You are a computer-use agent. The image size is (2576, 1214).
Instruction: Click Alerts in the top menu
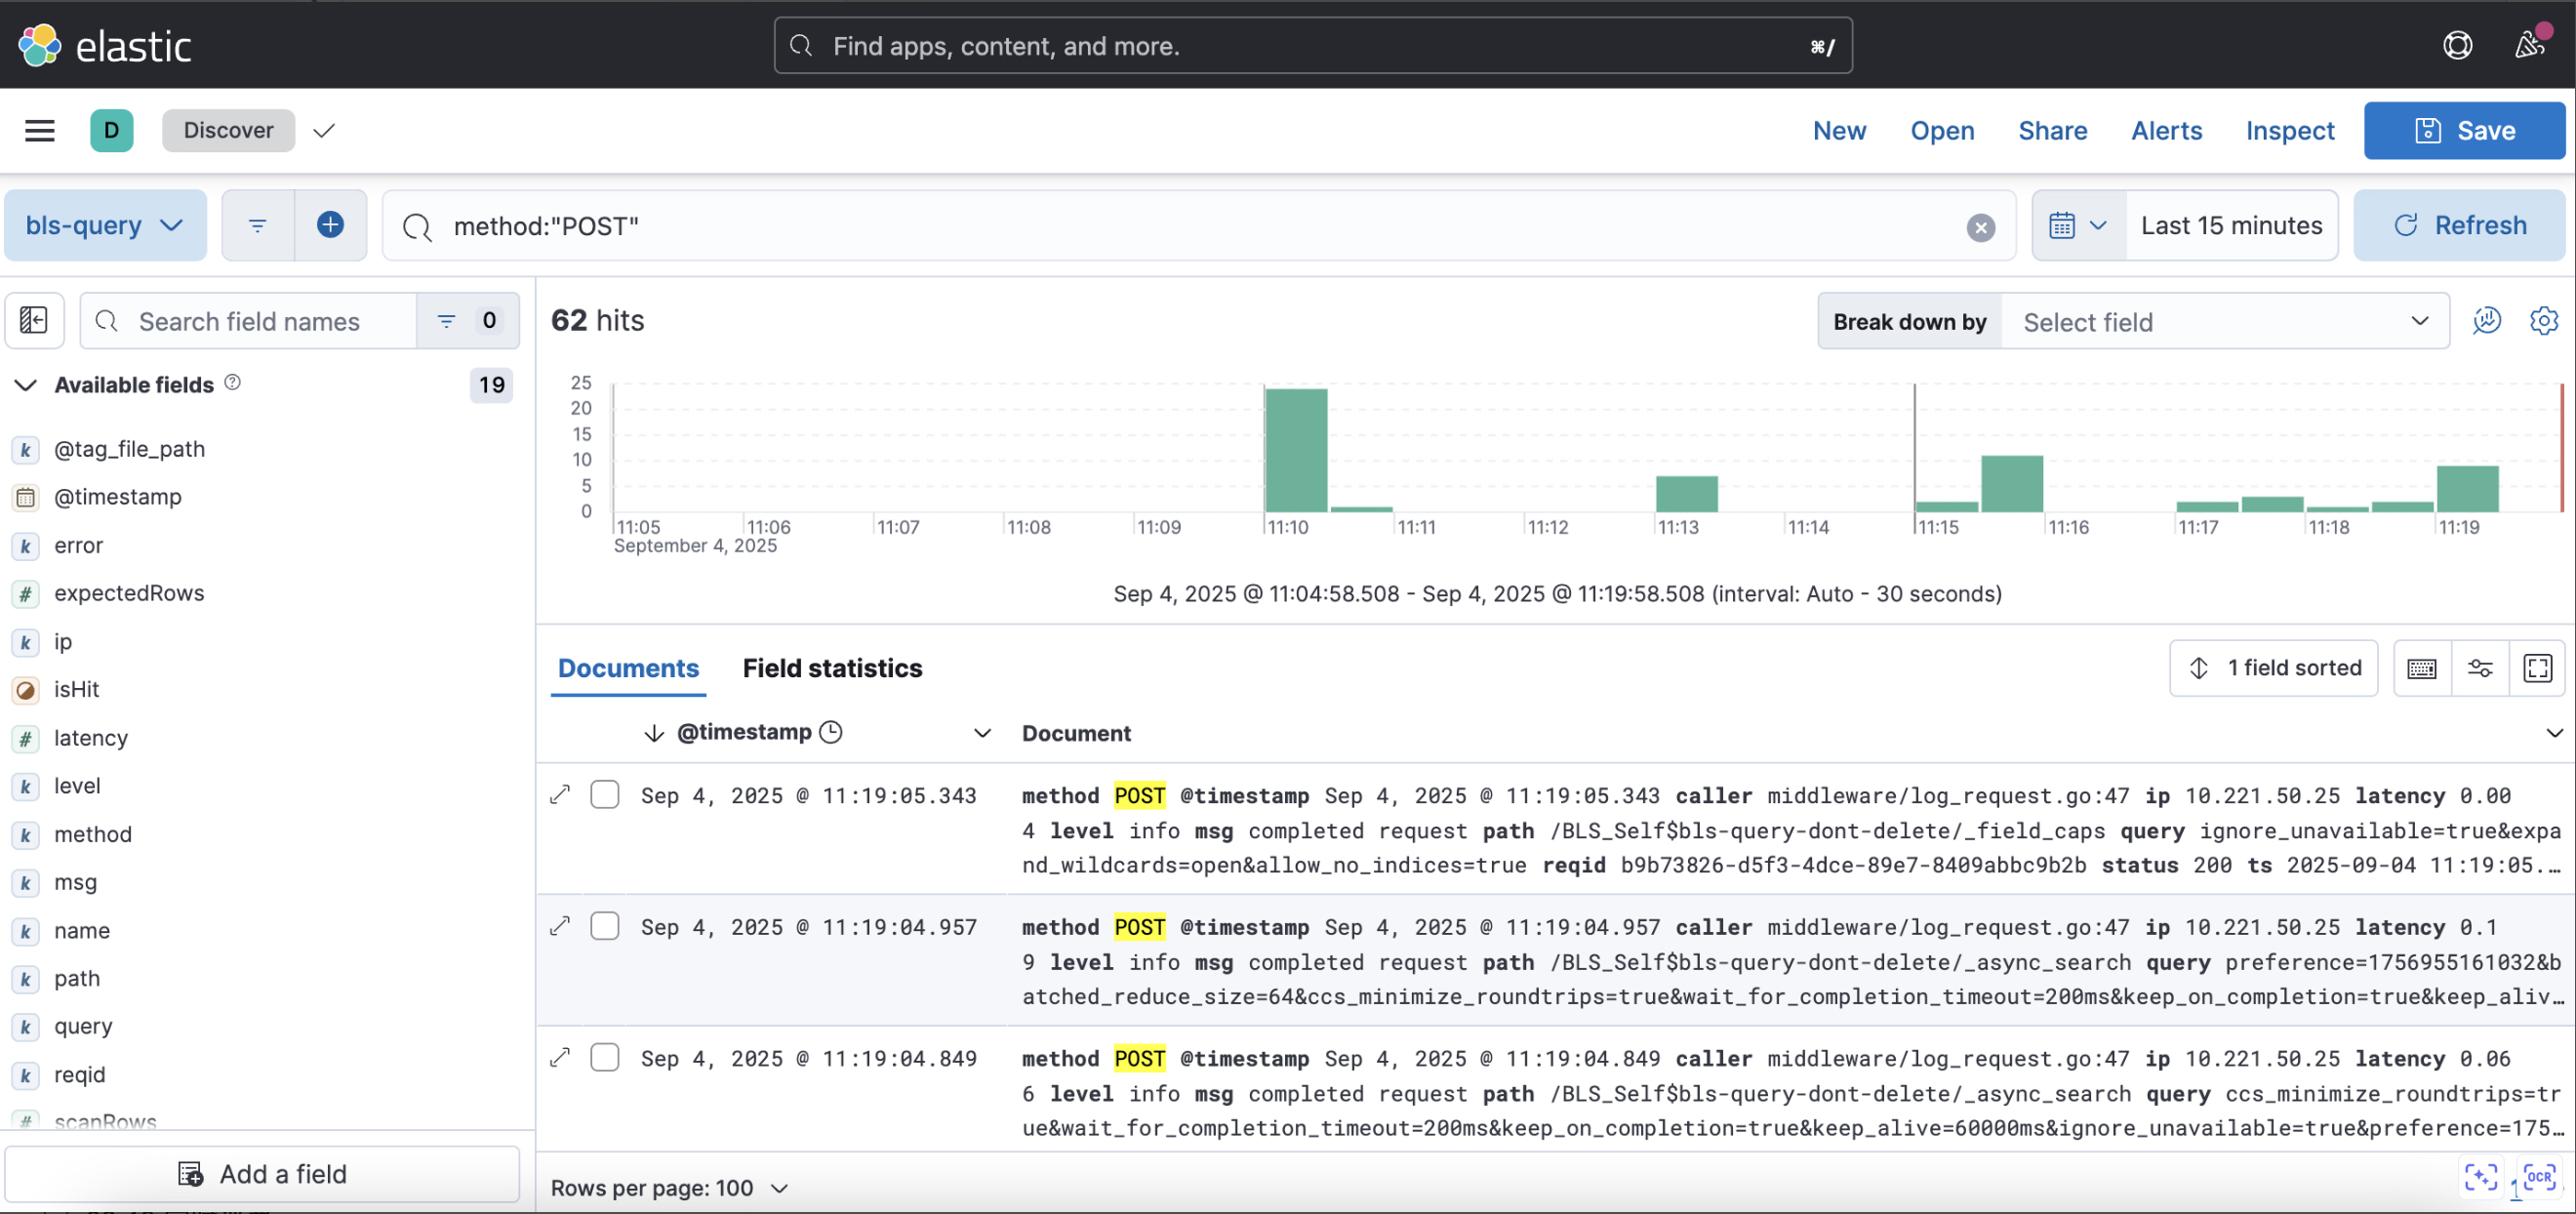(x=2166, y=130)
